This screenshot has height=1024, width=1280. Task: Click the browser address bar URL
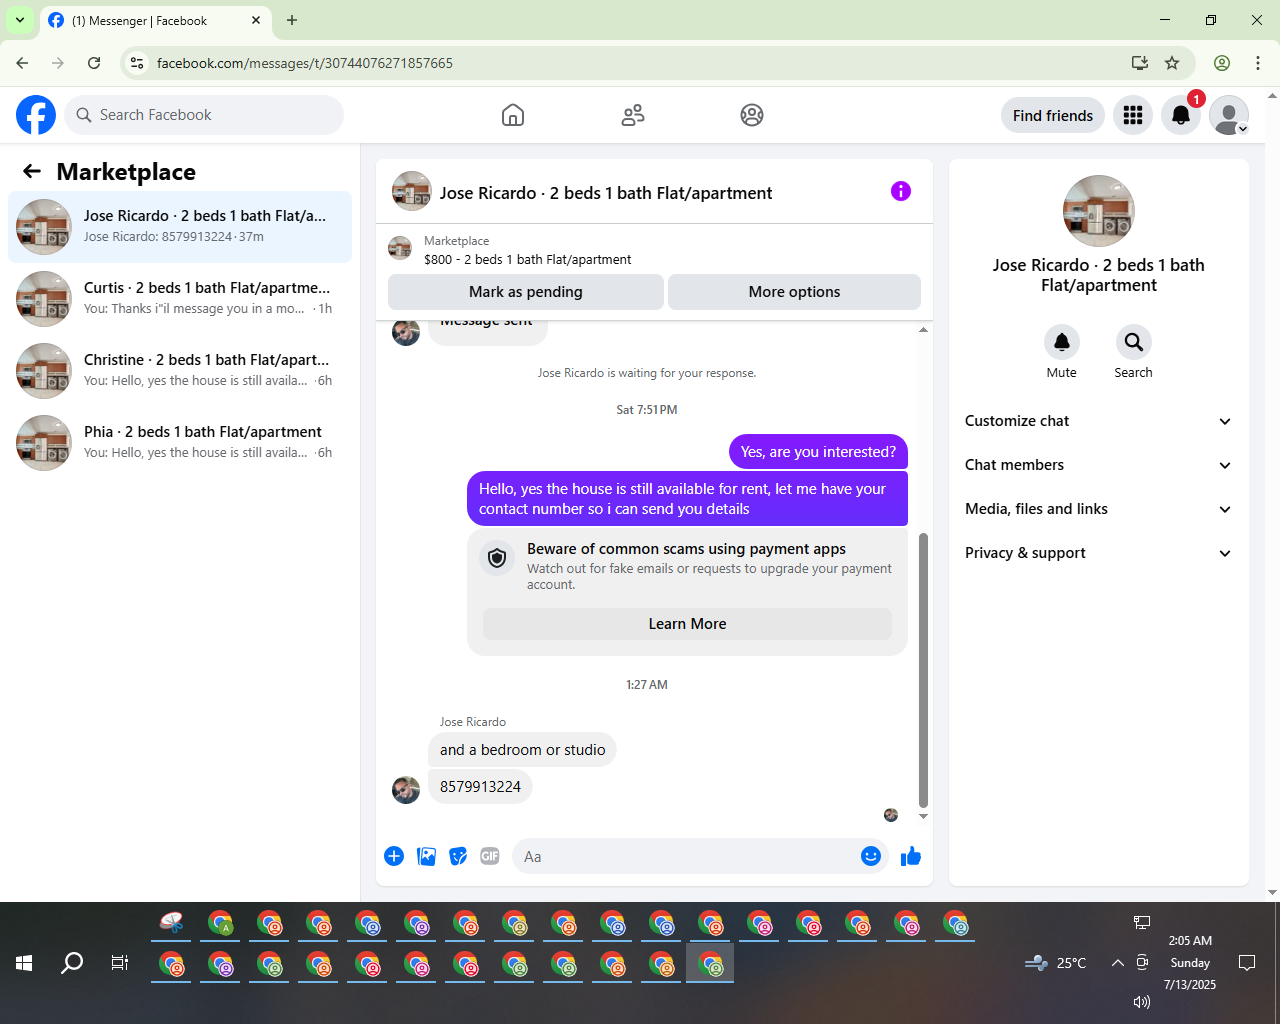click(x=305, y=63)
